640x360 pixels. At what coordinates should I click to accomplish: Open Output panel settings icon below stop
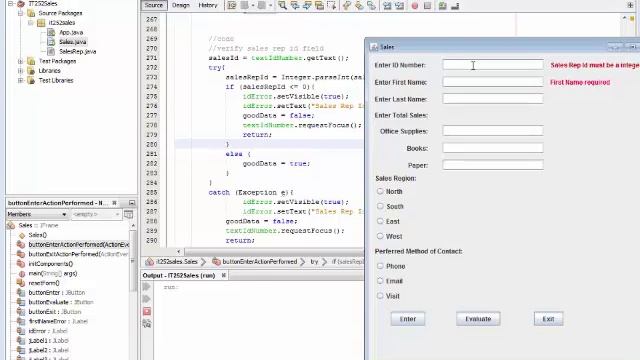click(x=147, y=324)
